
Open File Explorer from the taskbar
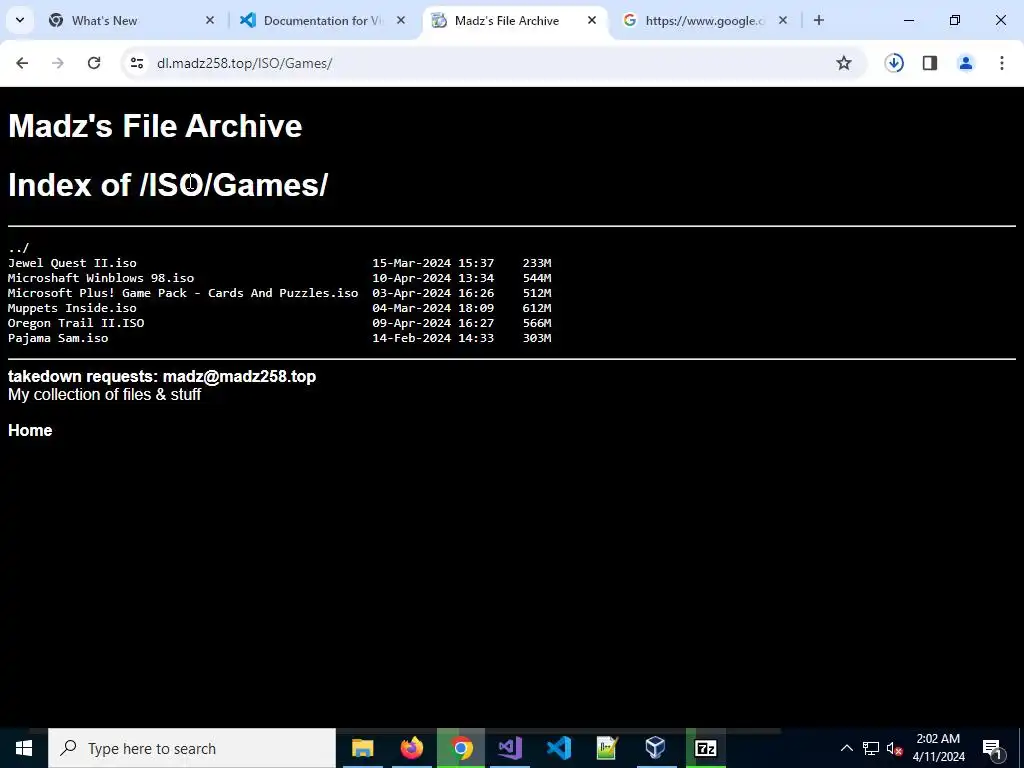(x=362, y=748)
